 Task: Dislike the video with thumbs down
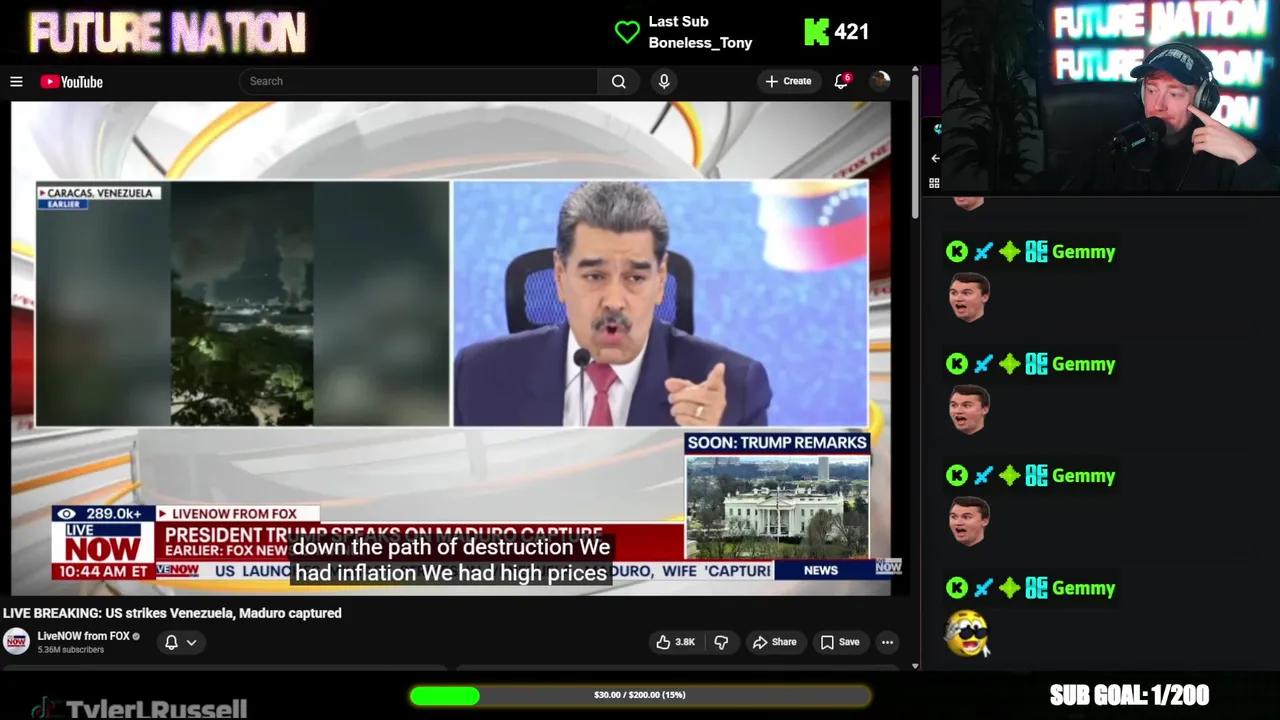coord(721,642)
